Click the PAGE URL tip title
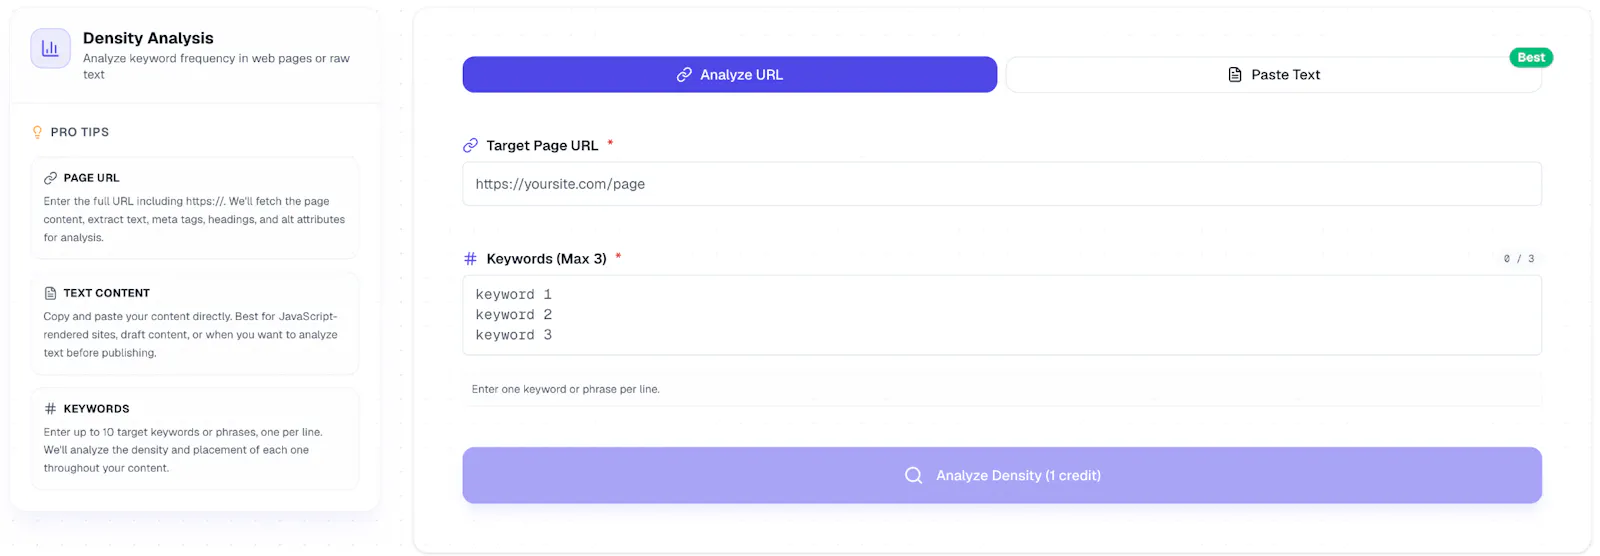 (91, 178)
